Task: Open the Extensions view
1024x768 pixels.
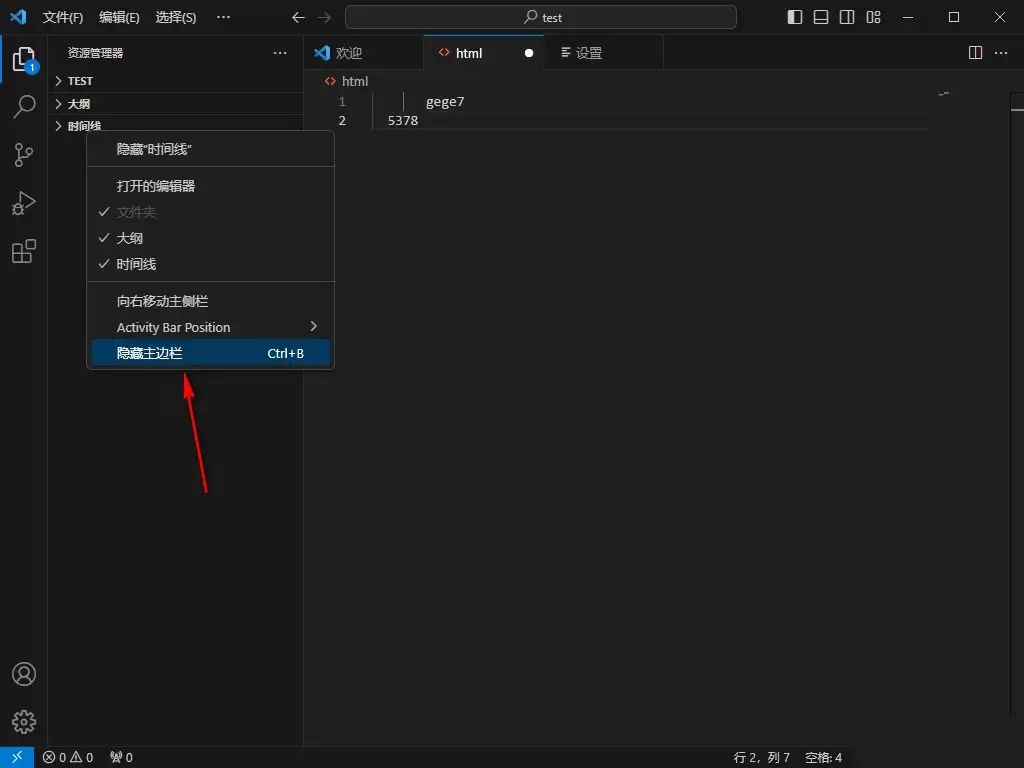Action: pyautogui.click(x=22, y=251)
